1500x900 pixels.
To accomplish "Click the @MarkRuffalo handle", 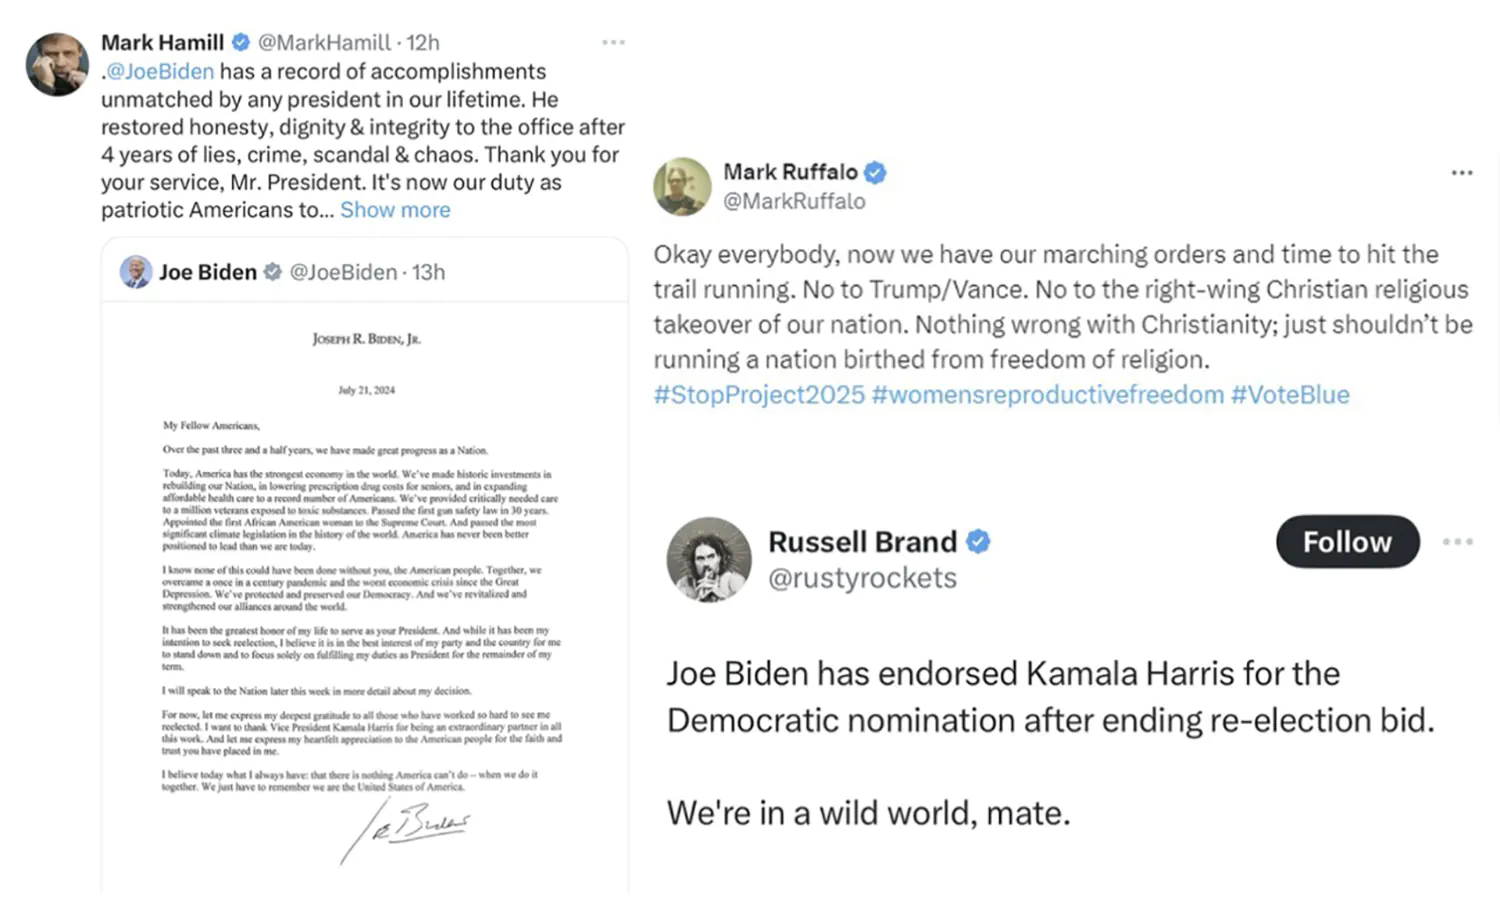I will click(x=794, y=201).
